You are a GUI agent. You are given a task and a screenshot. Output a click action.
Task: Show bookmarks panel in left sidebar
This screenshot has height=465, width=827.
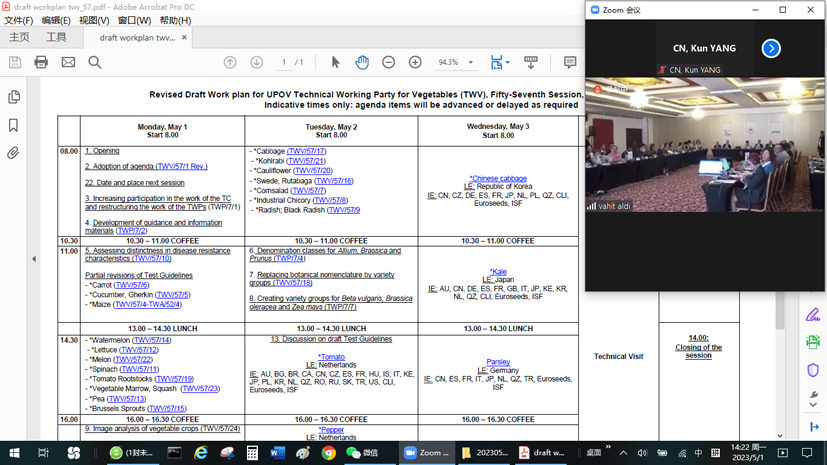coord(14,125)
